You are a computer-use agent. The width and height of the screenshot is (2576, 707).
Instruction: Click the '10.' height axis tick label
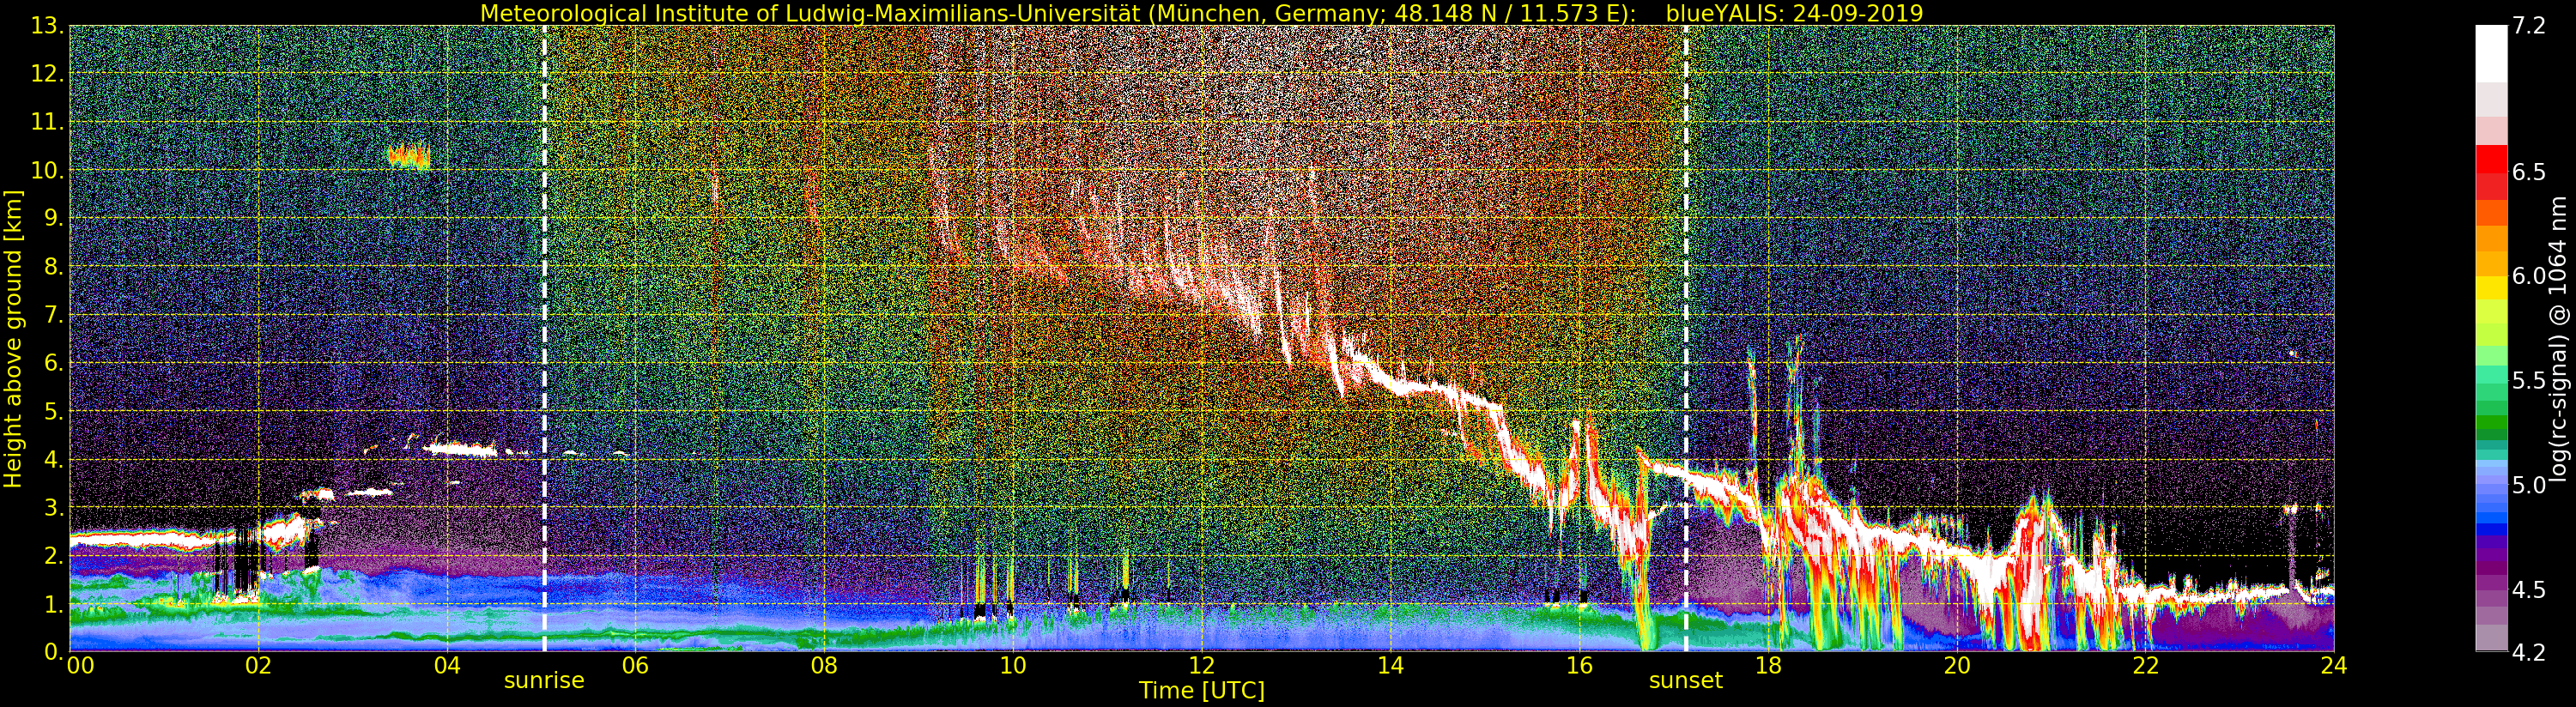pyautogui.click(x=47, y=170)
